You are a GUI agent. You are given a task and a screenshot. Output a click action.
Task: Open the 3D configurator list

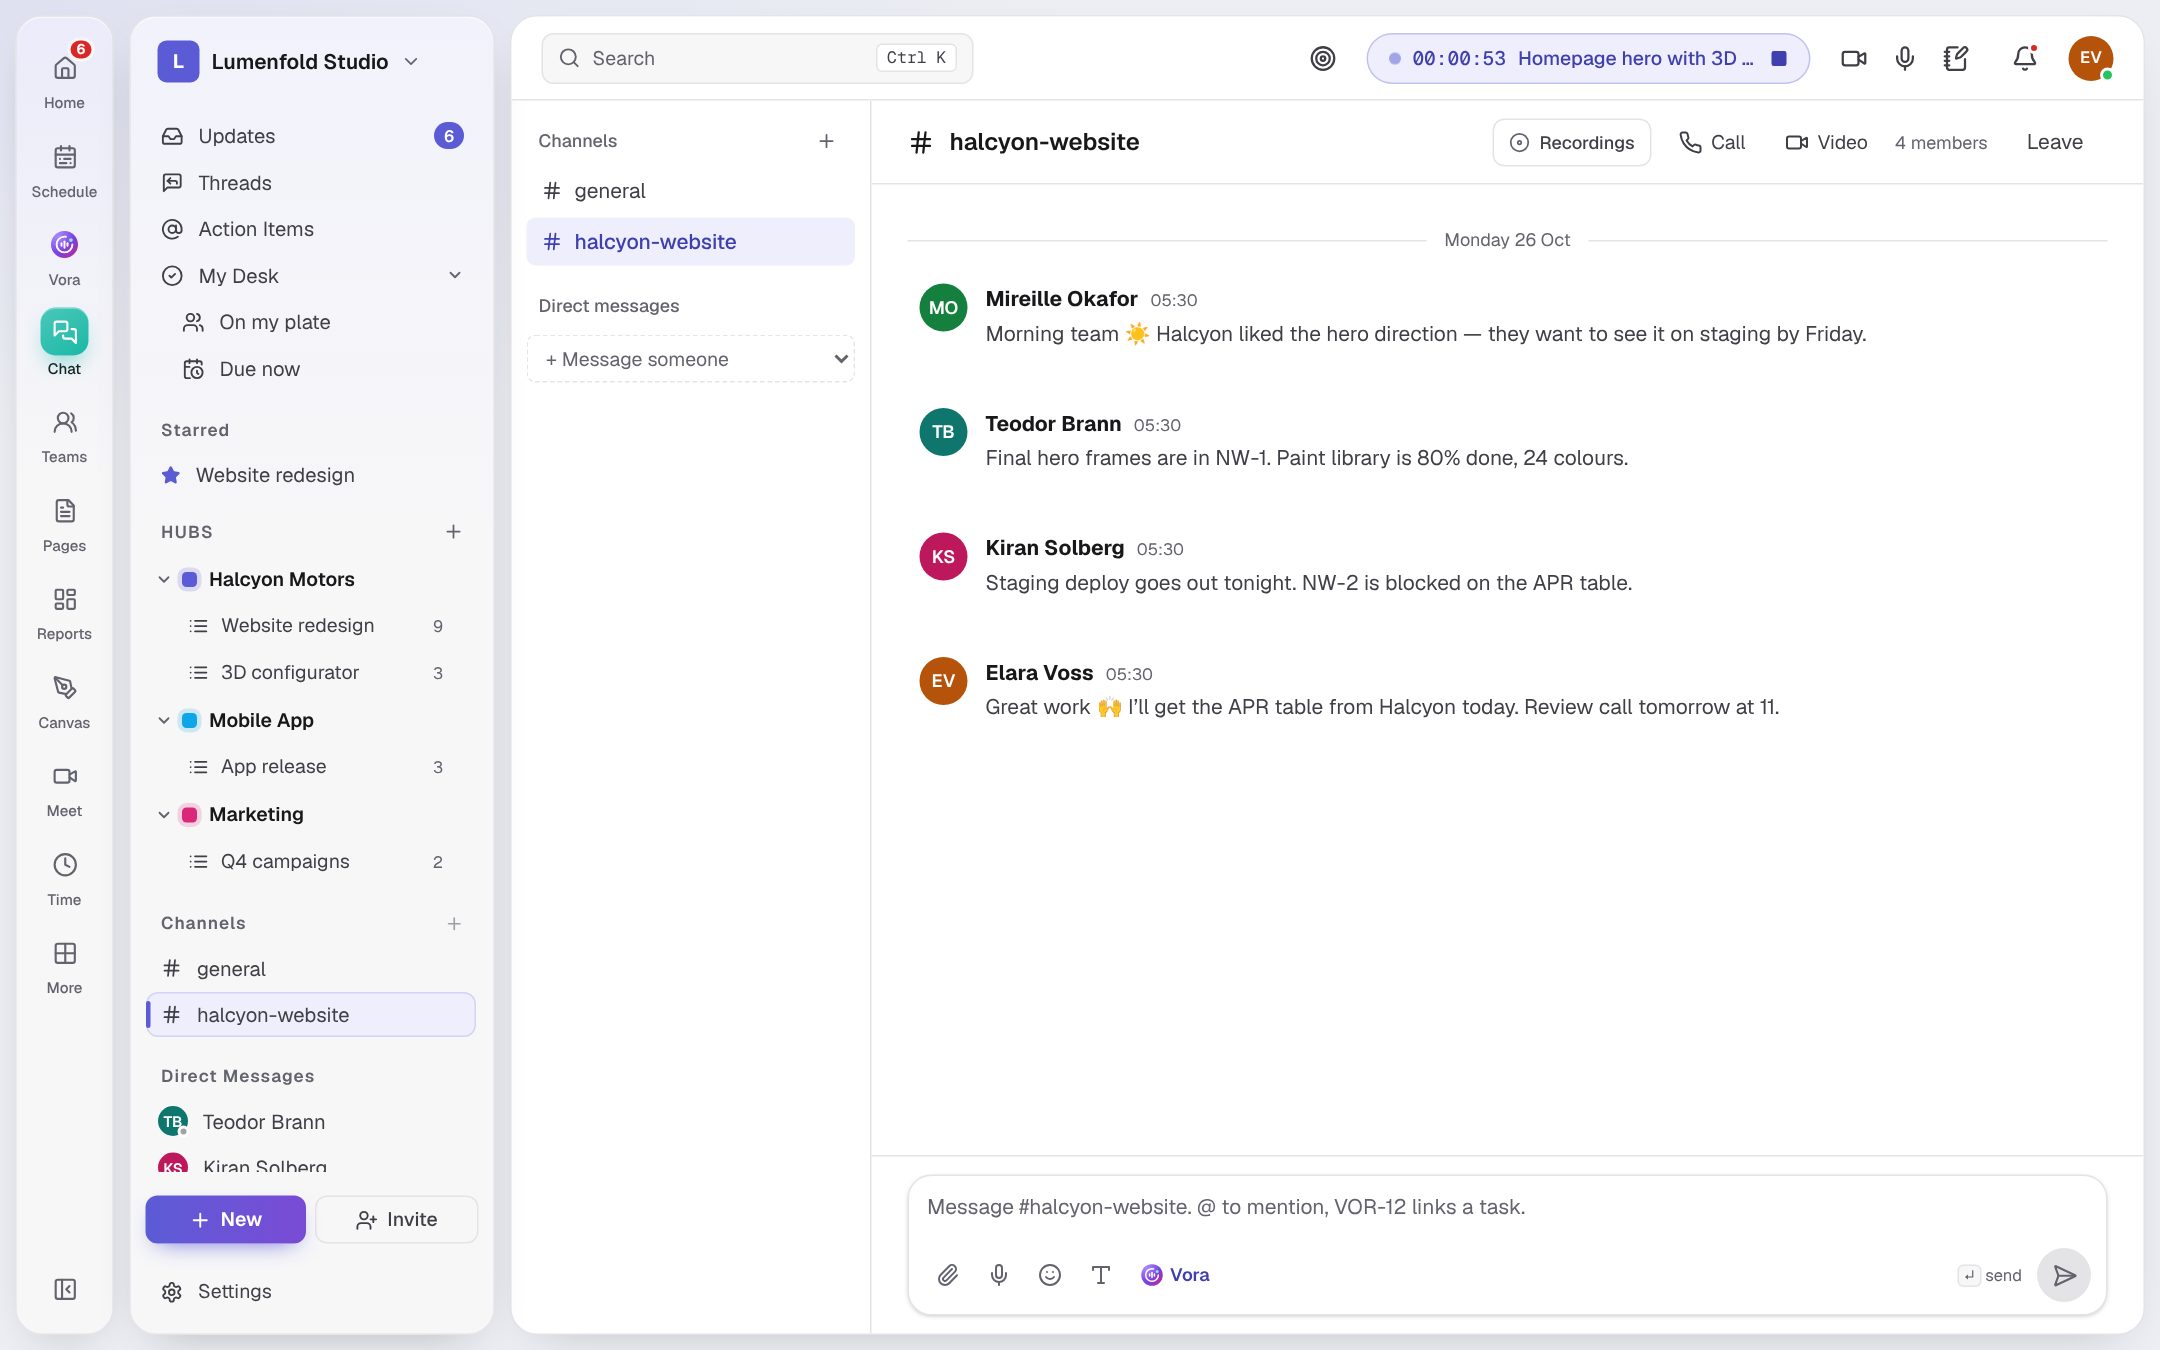point(311,672)
